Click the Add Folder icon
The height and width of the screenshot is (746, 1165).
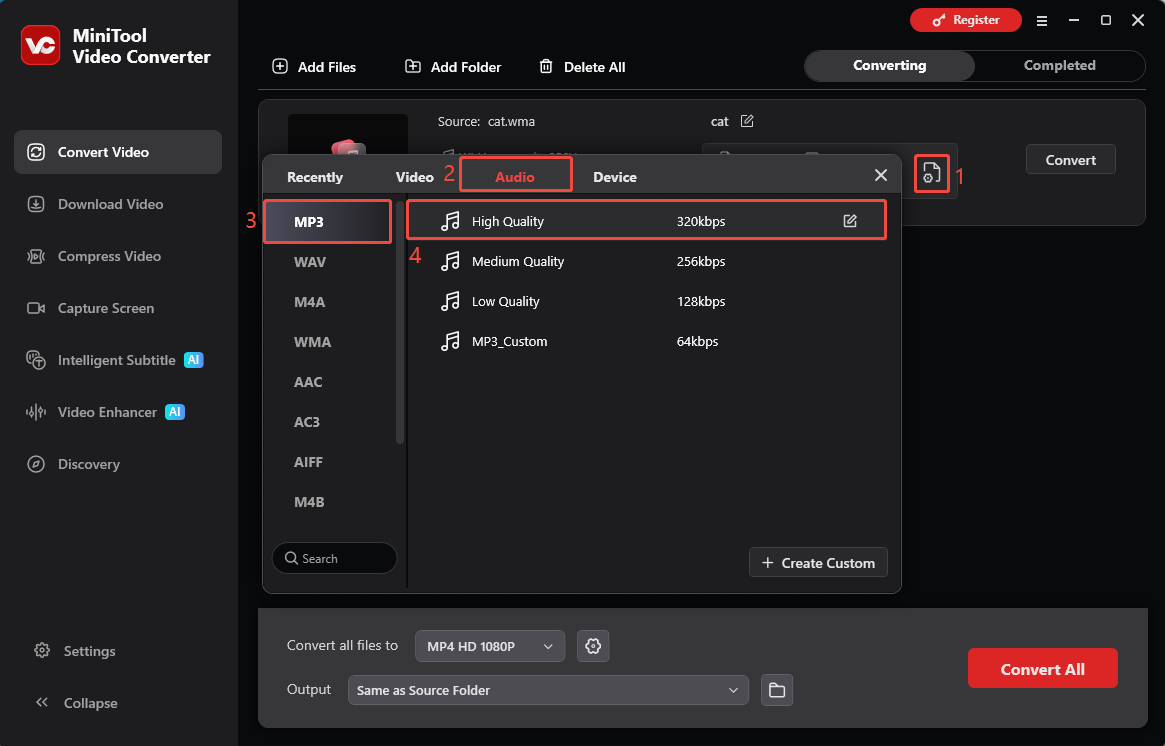(412, 66)
